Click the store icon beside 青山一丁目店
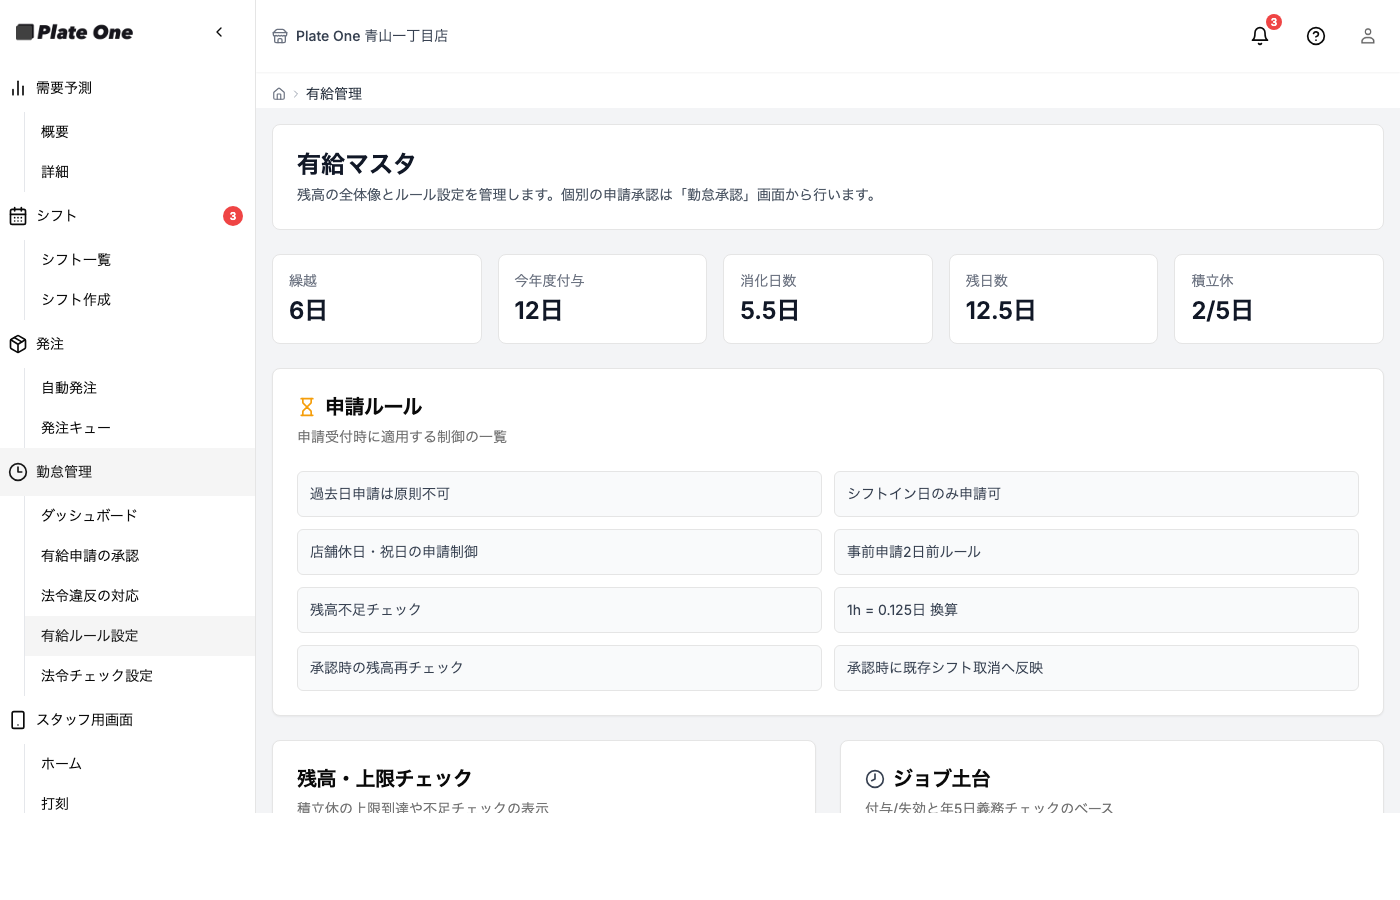 (280, 36)
